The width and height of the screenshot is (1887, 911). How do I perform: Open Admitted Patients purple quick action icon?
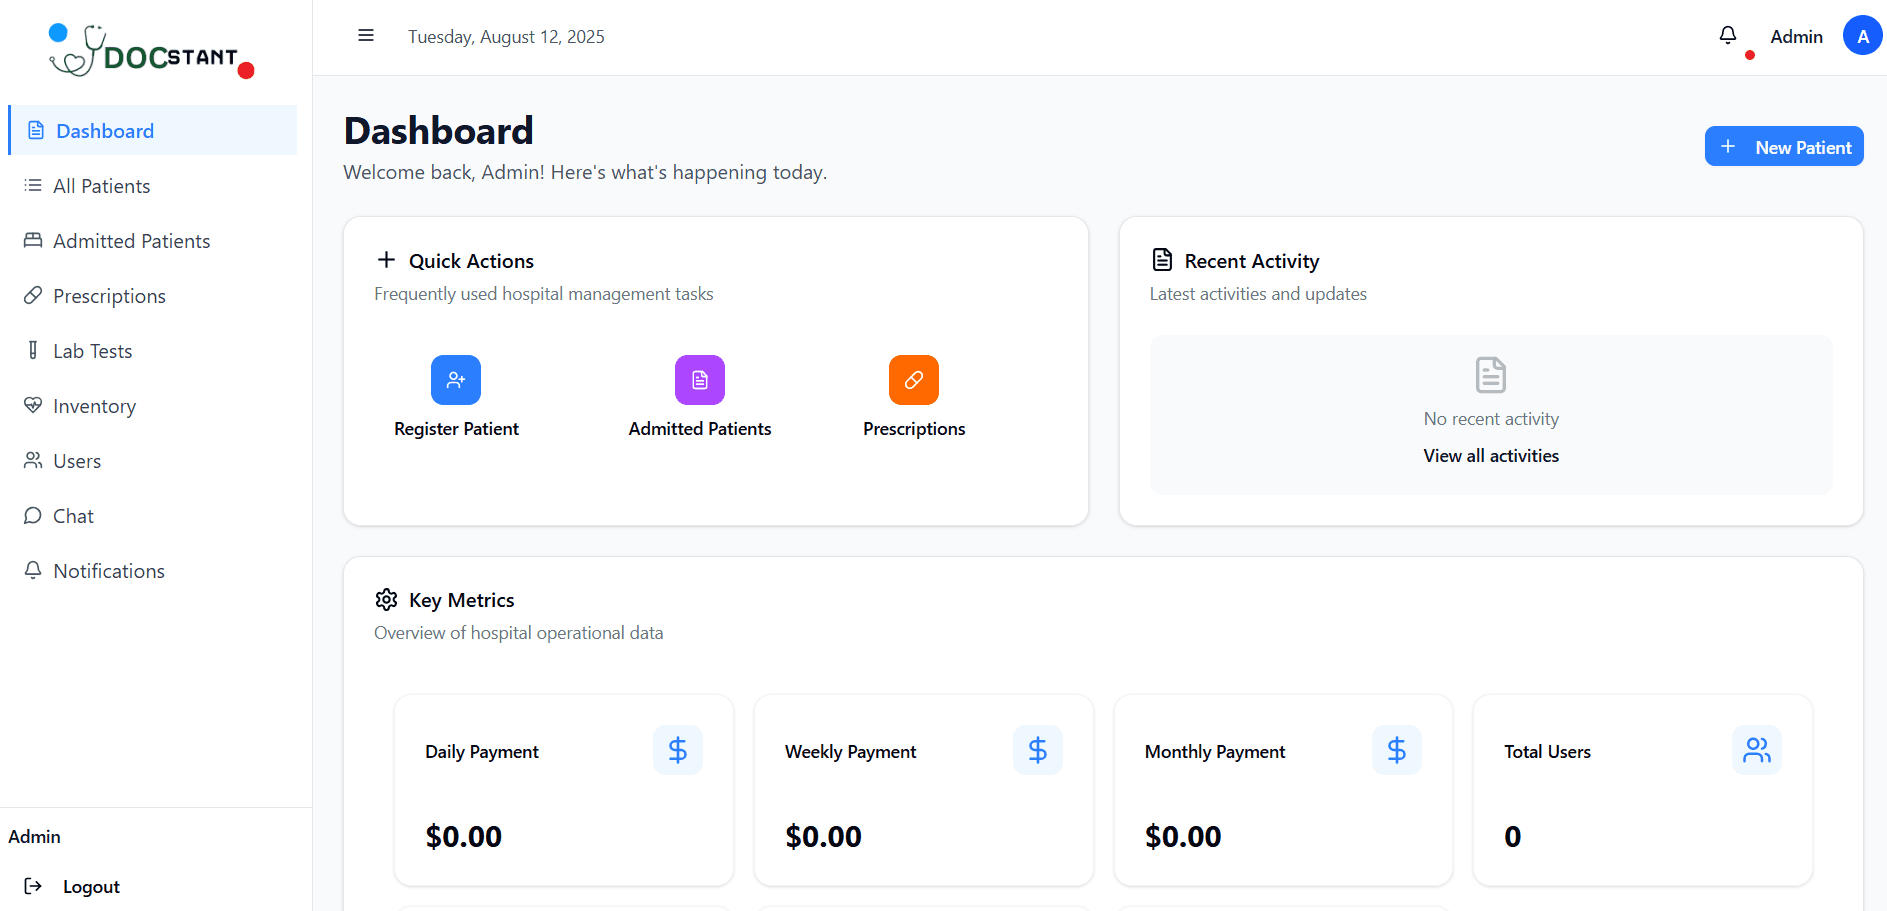[699, 380]
